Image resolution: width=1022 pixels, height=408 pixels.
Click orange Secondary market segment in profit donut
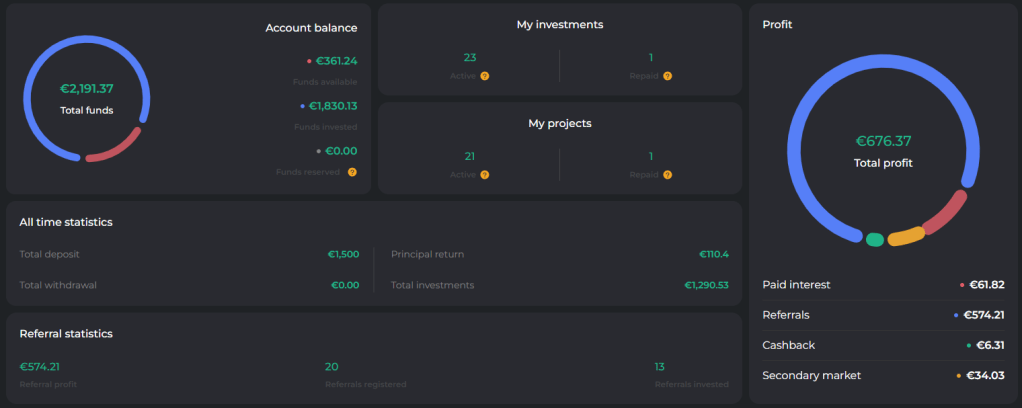tap(906, 236)
